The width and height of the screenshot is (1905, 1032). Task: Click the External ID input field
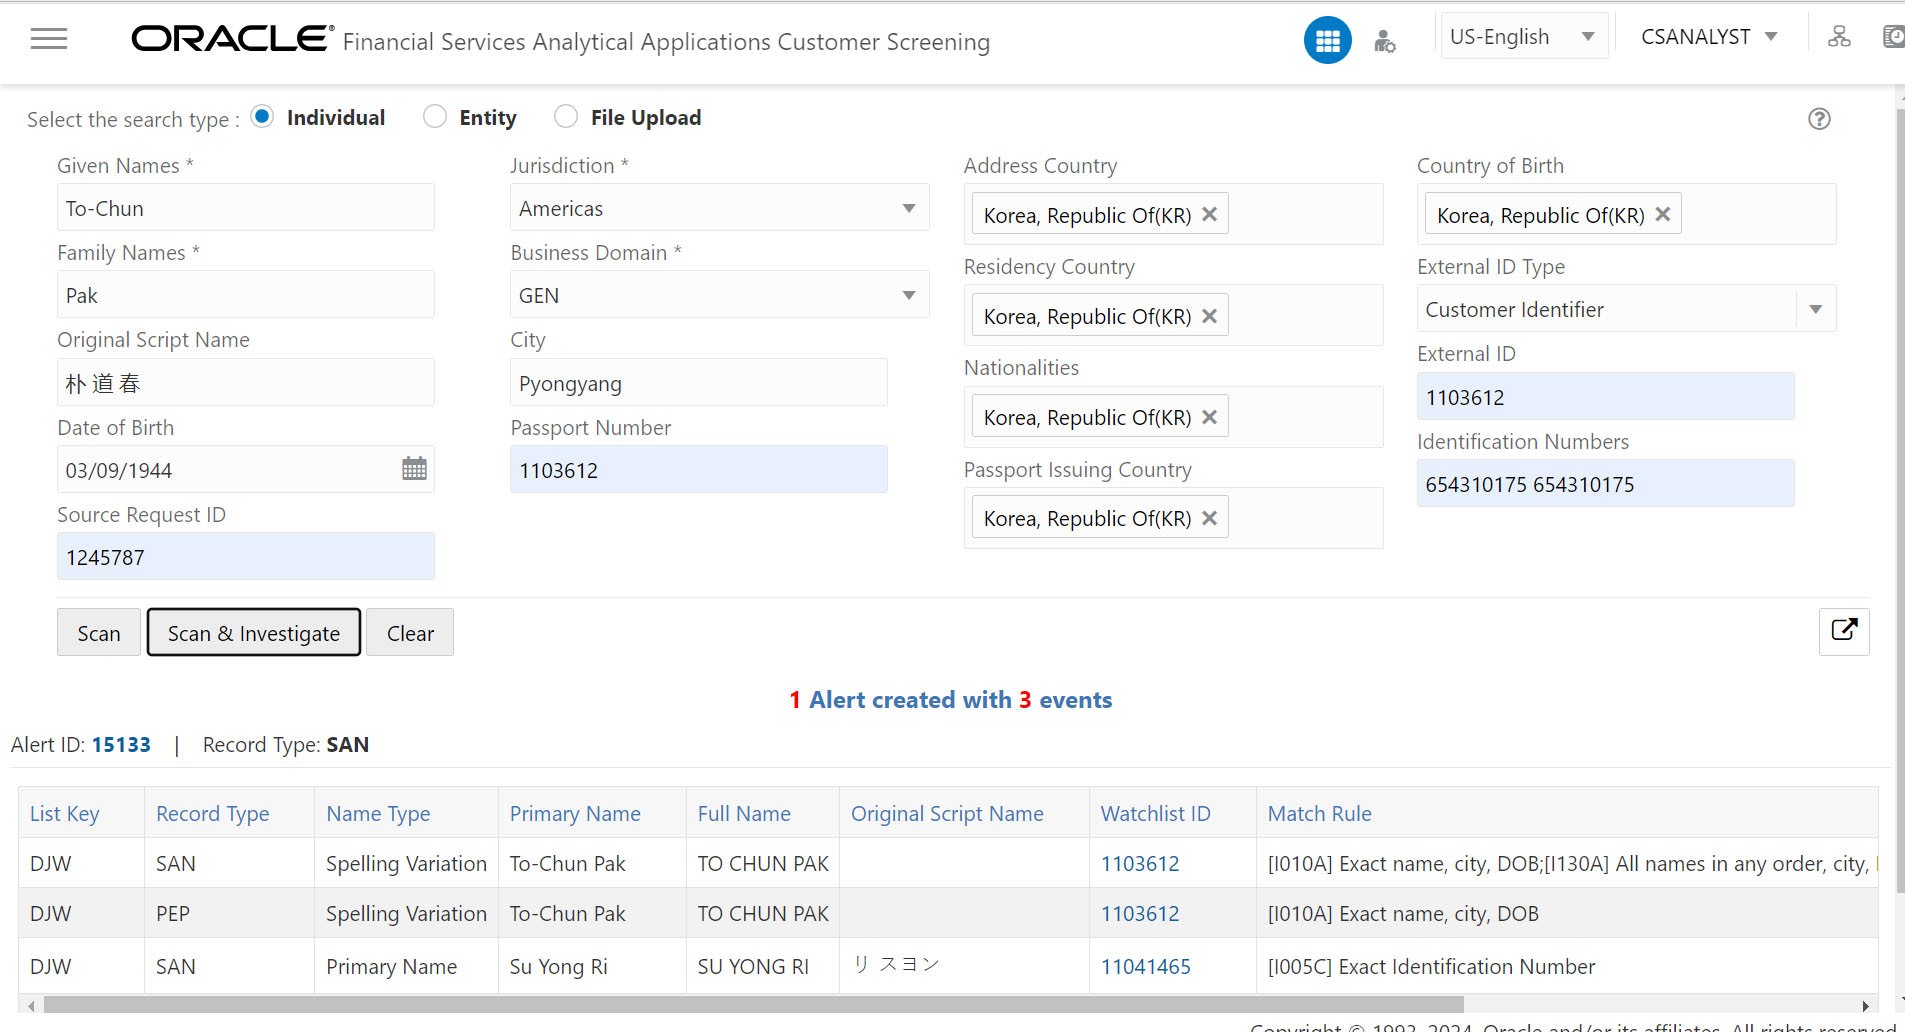(x=1606, y=397)
